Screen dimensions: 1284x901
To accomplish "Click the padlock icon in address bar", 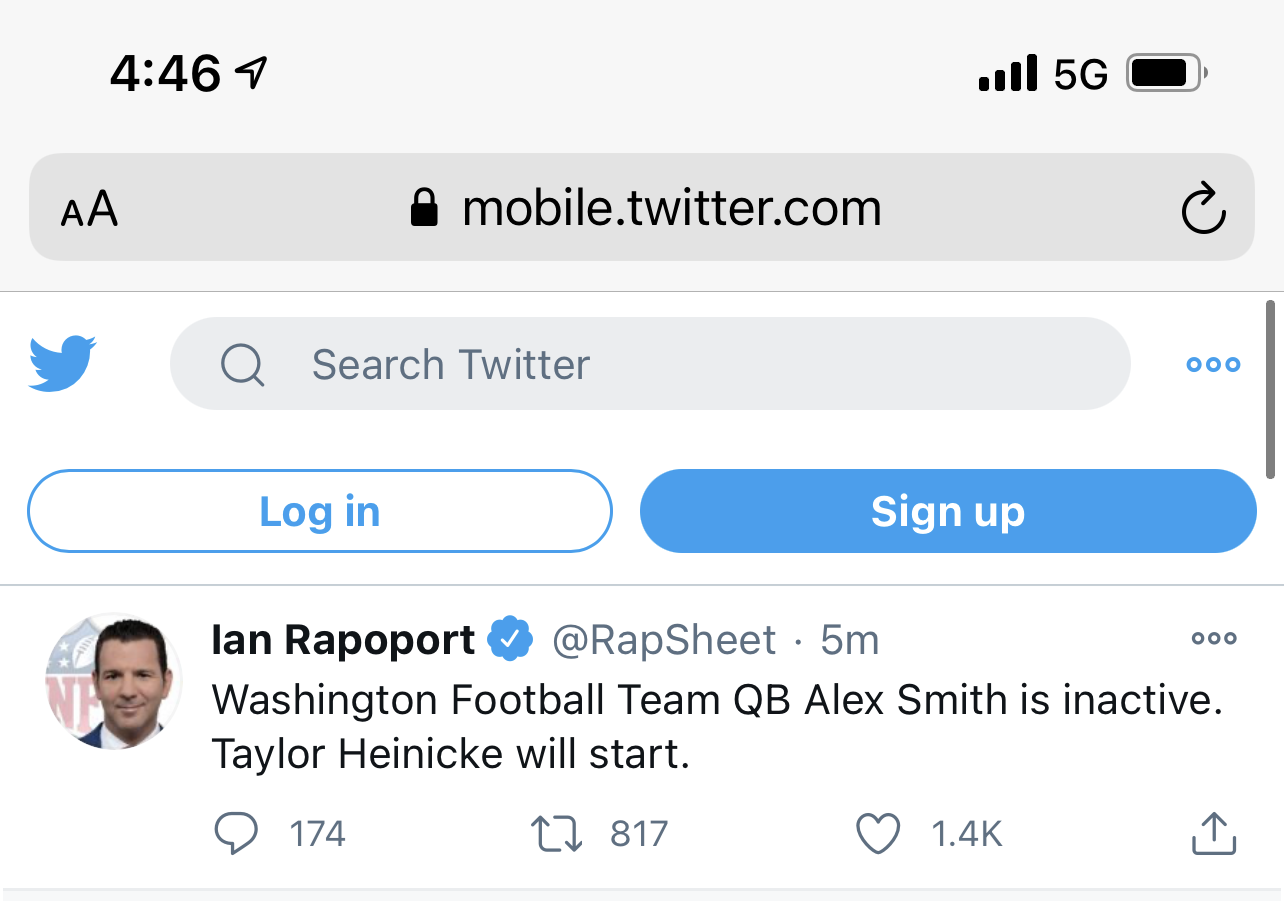I will pyautogui.click(x=425, y=208).
